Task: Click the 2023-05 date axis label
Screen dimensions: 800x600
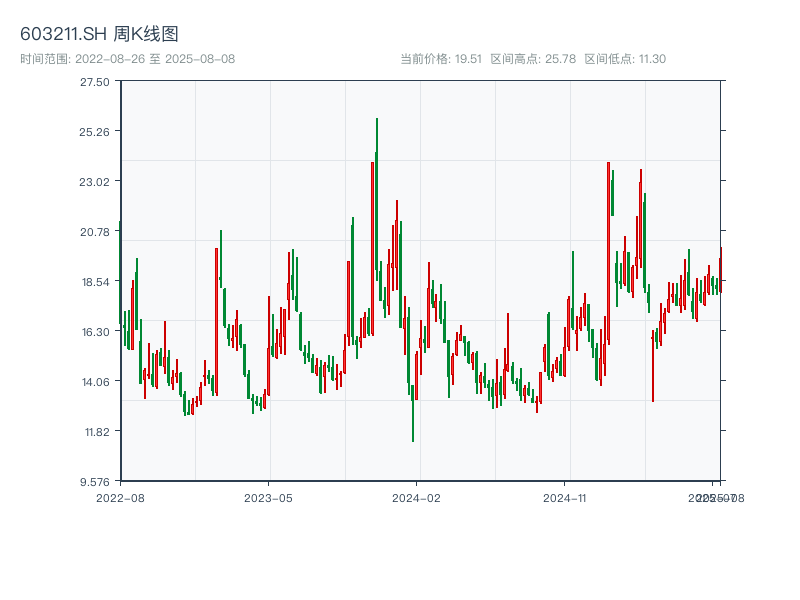Action: (268, 497)
